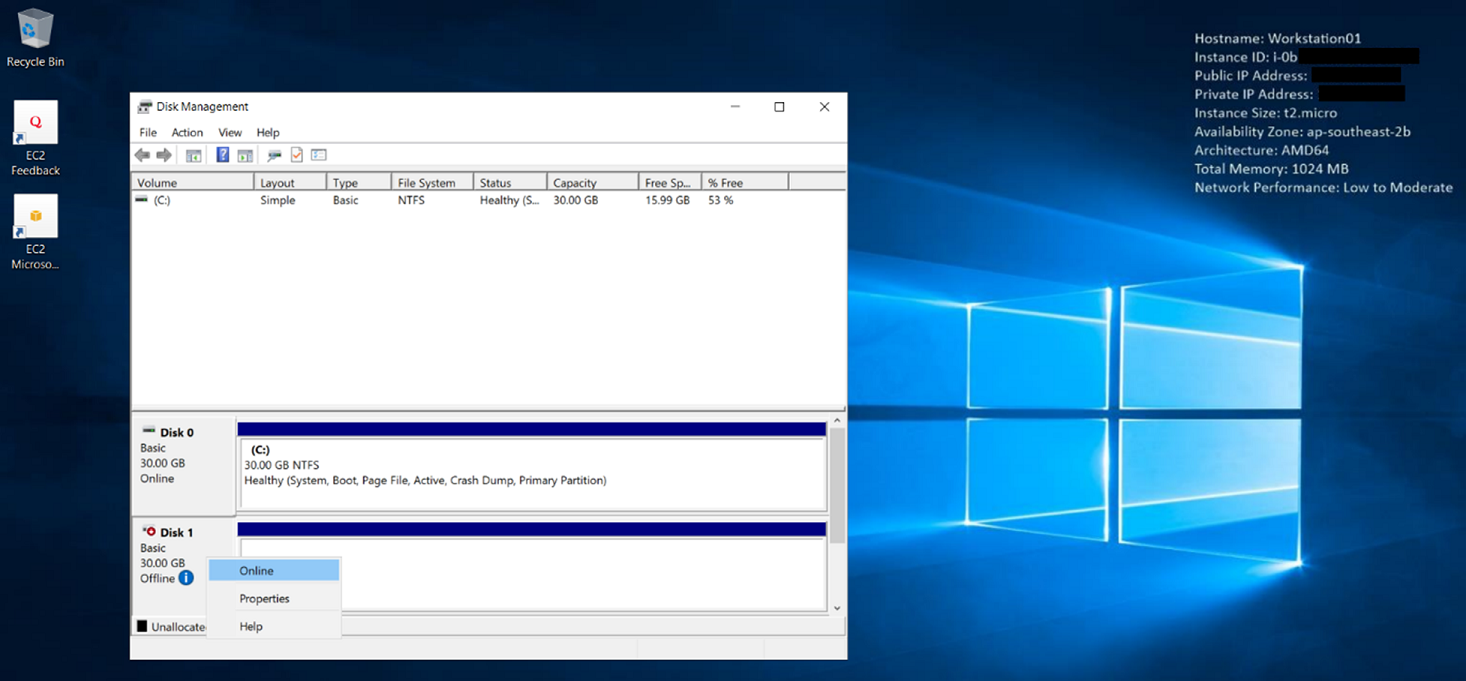Sort by the Status column header
1466x681 pixels.
point(511,183)
